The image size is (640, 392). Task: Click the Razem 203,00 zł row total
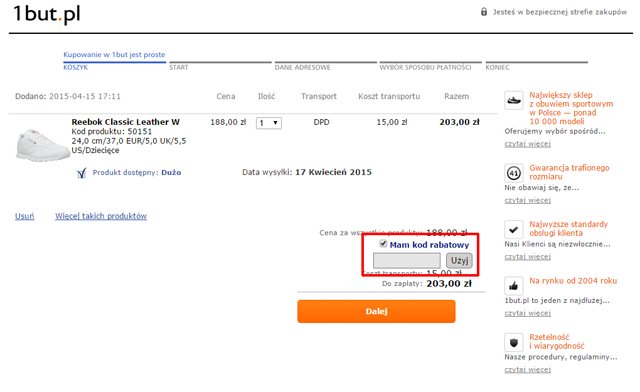459,122
